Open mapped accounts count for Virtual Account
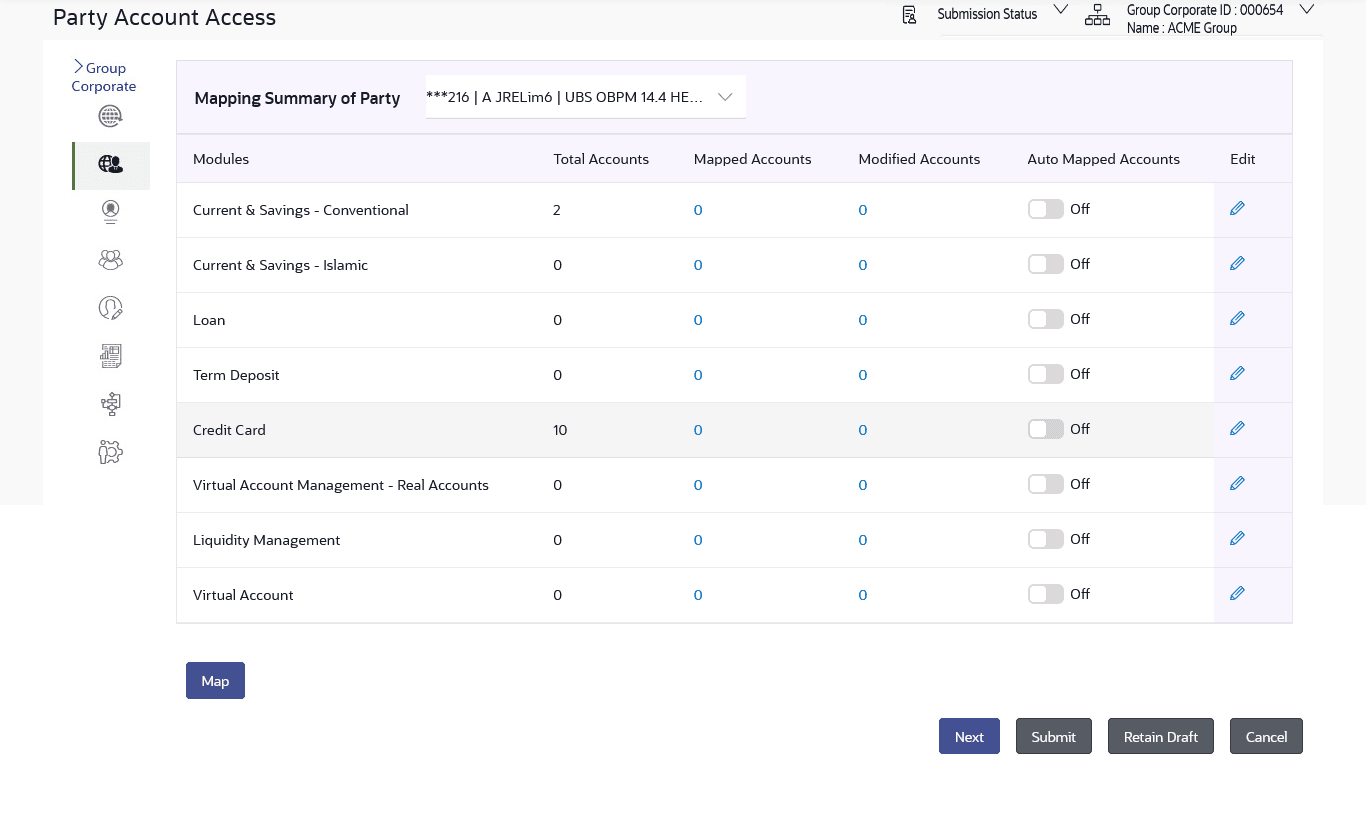1366x815 pixels. pos(698,595)
